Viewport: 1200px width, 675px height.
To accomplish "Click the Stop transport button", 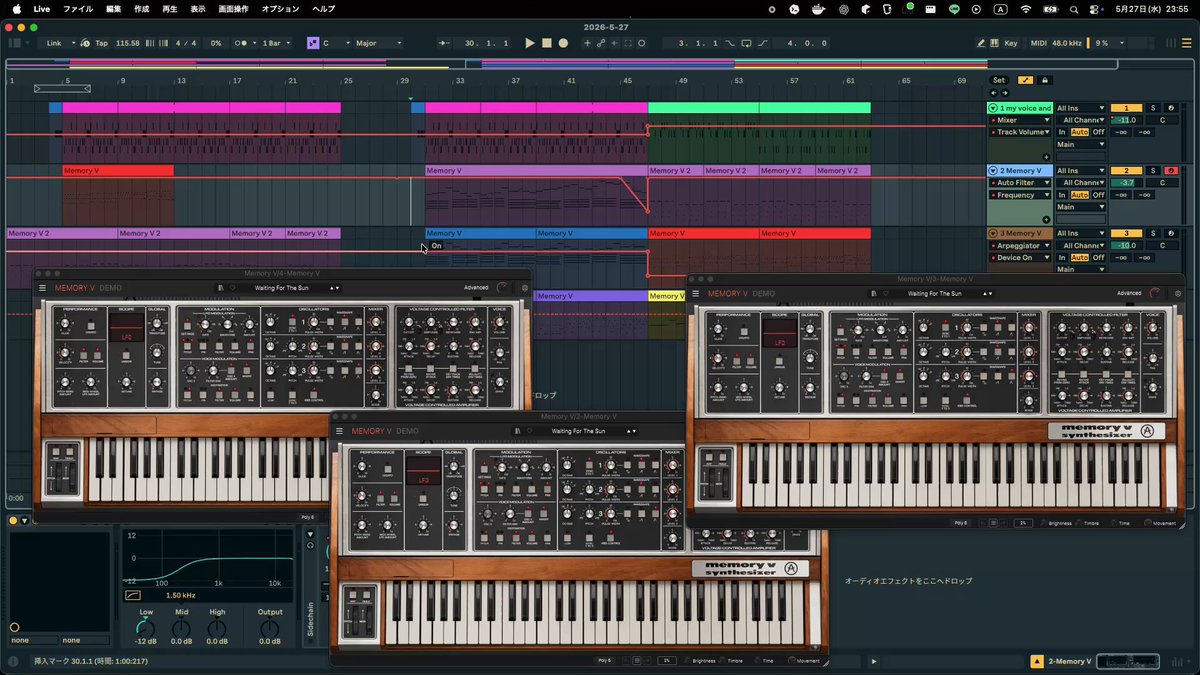I will coord(547,43).
